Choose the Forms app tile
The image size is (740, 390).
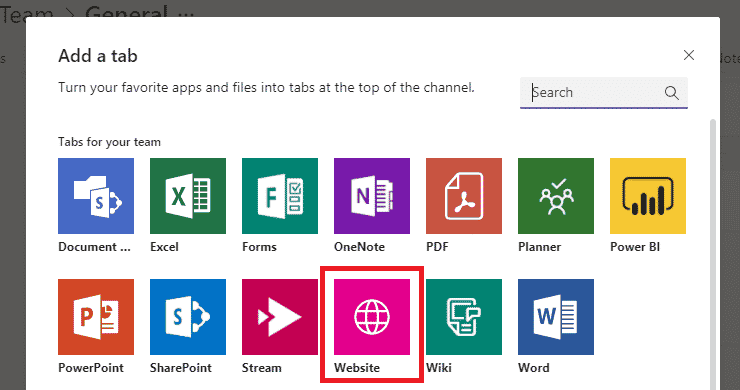(x=280, y=196)
